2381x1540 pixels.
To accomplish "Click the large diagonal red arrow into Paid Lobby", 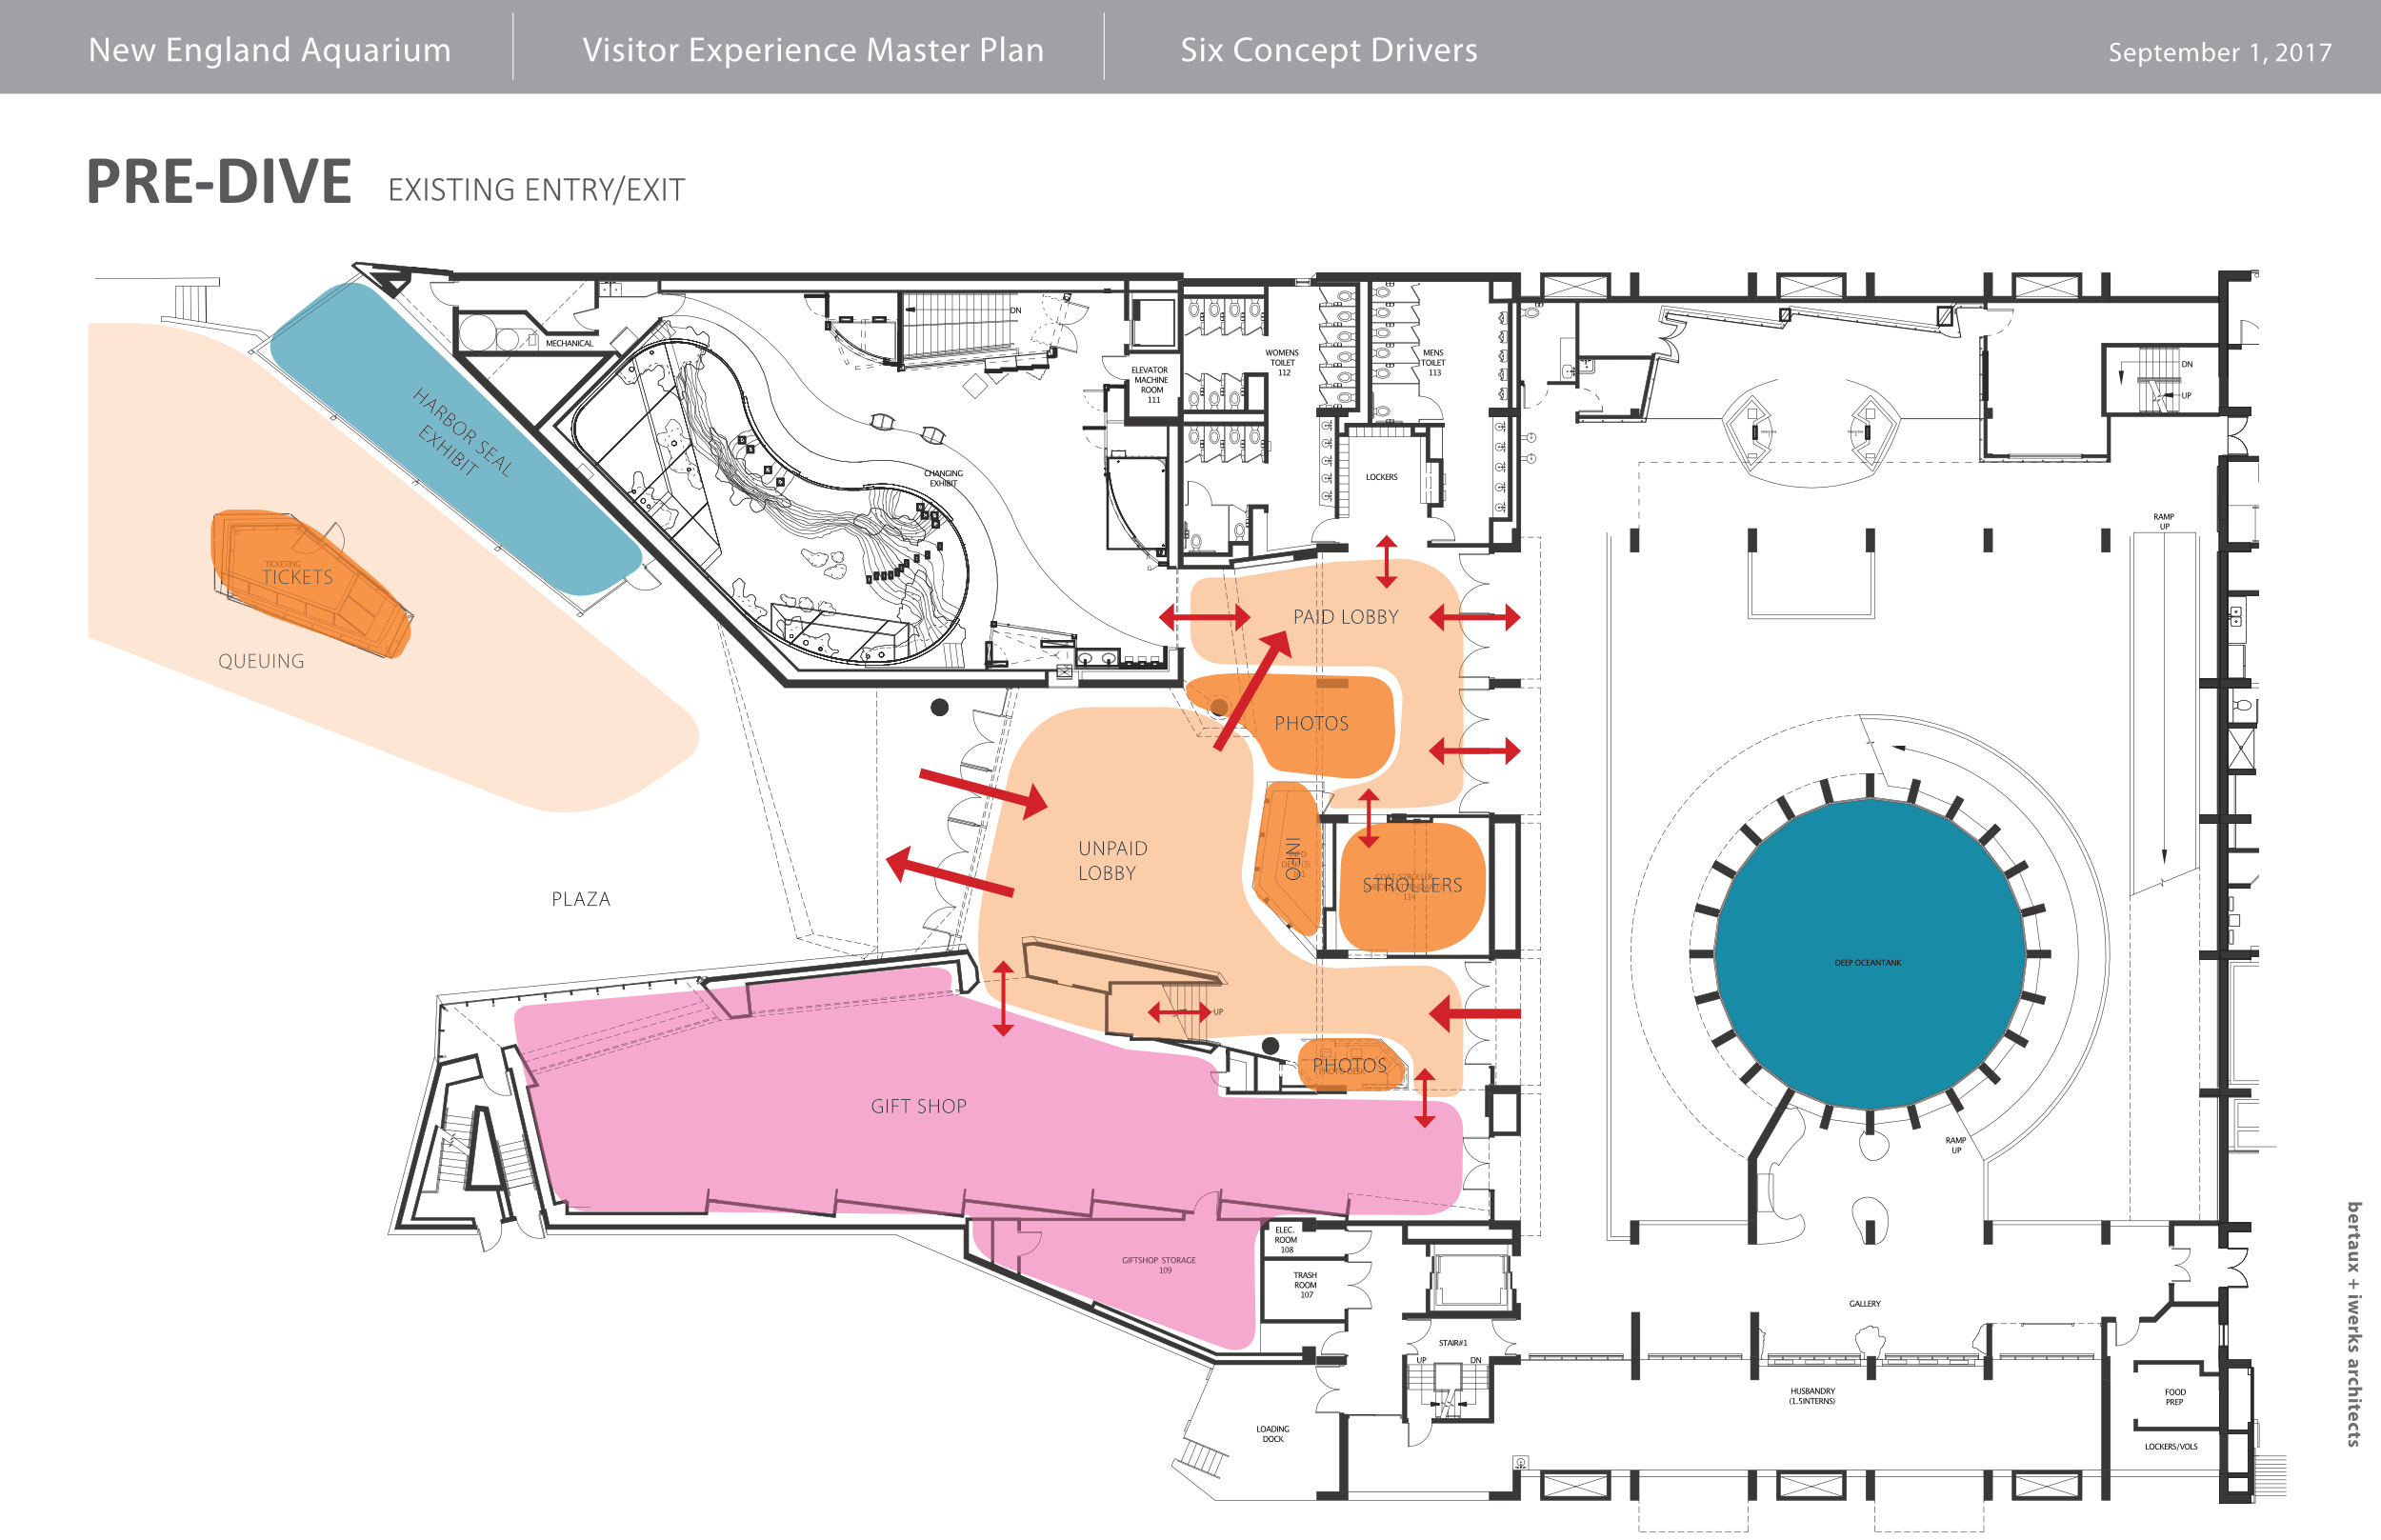I will click(1251, 692).
